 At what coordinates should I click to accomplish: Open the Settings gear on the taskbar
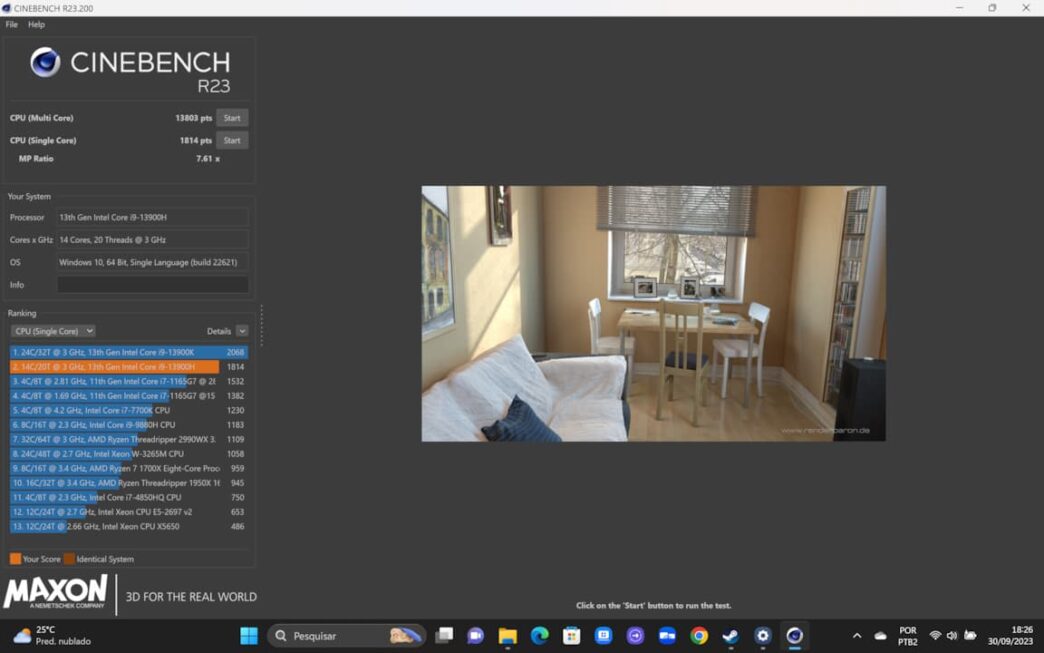(762, 636)
